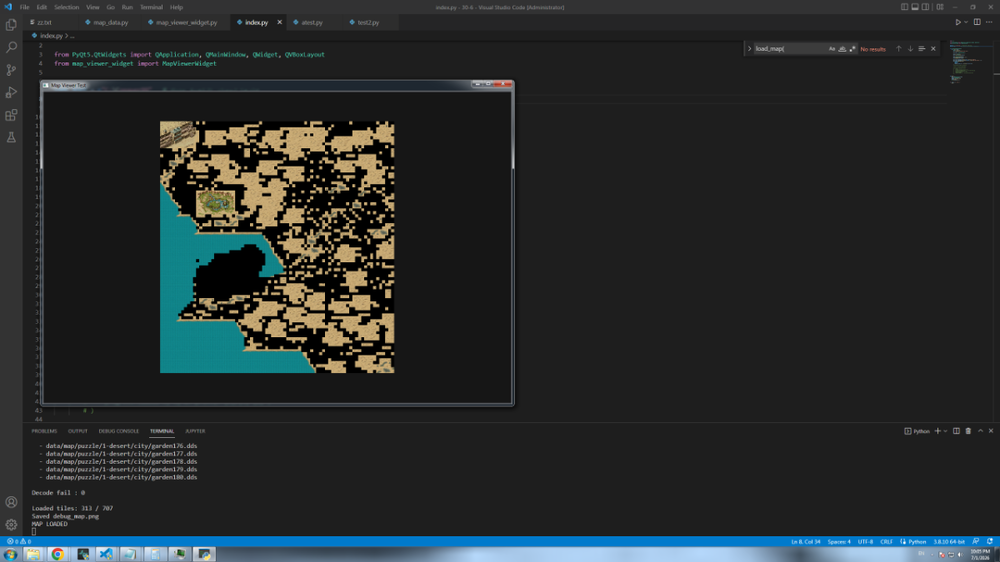
Task: Open the Edit menu
Action: click(41, 7)
